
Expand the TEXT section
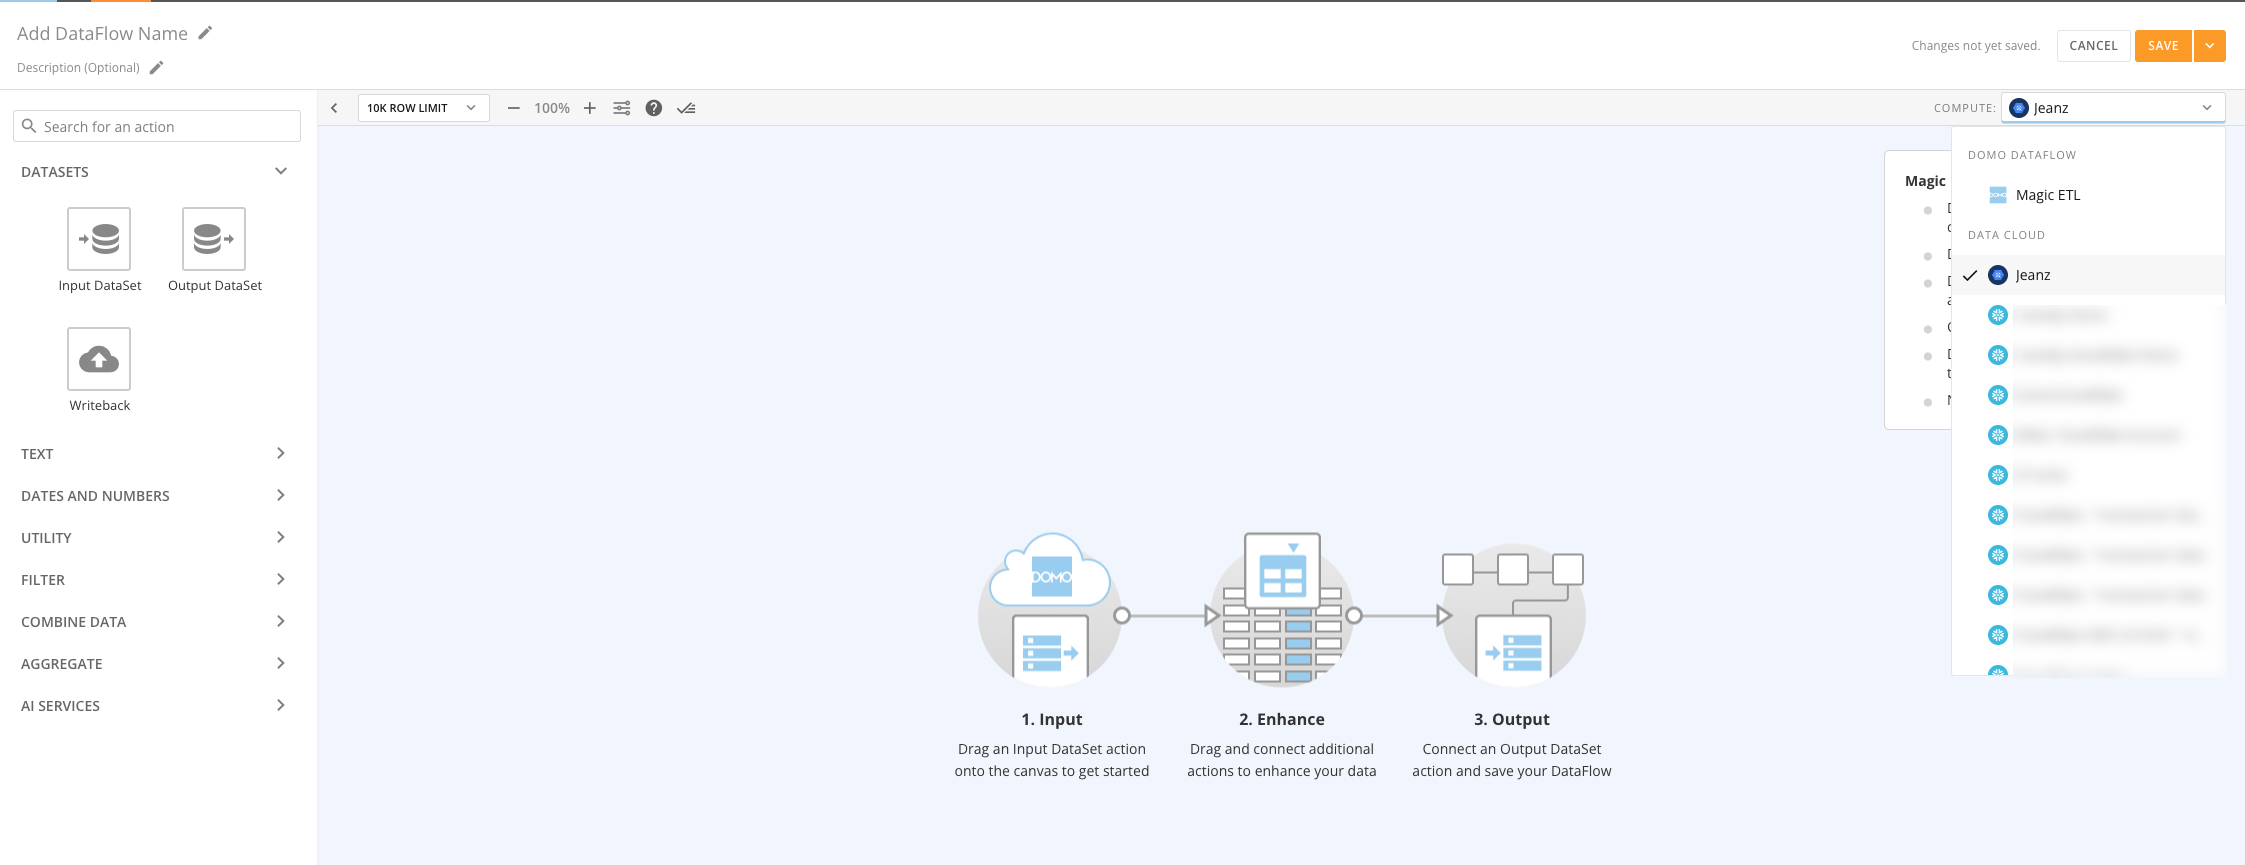pos(281,453)
